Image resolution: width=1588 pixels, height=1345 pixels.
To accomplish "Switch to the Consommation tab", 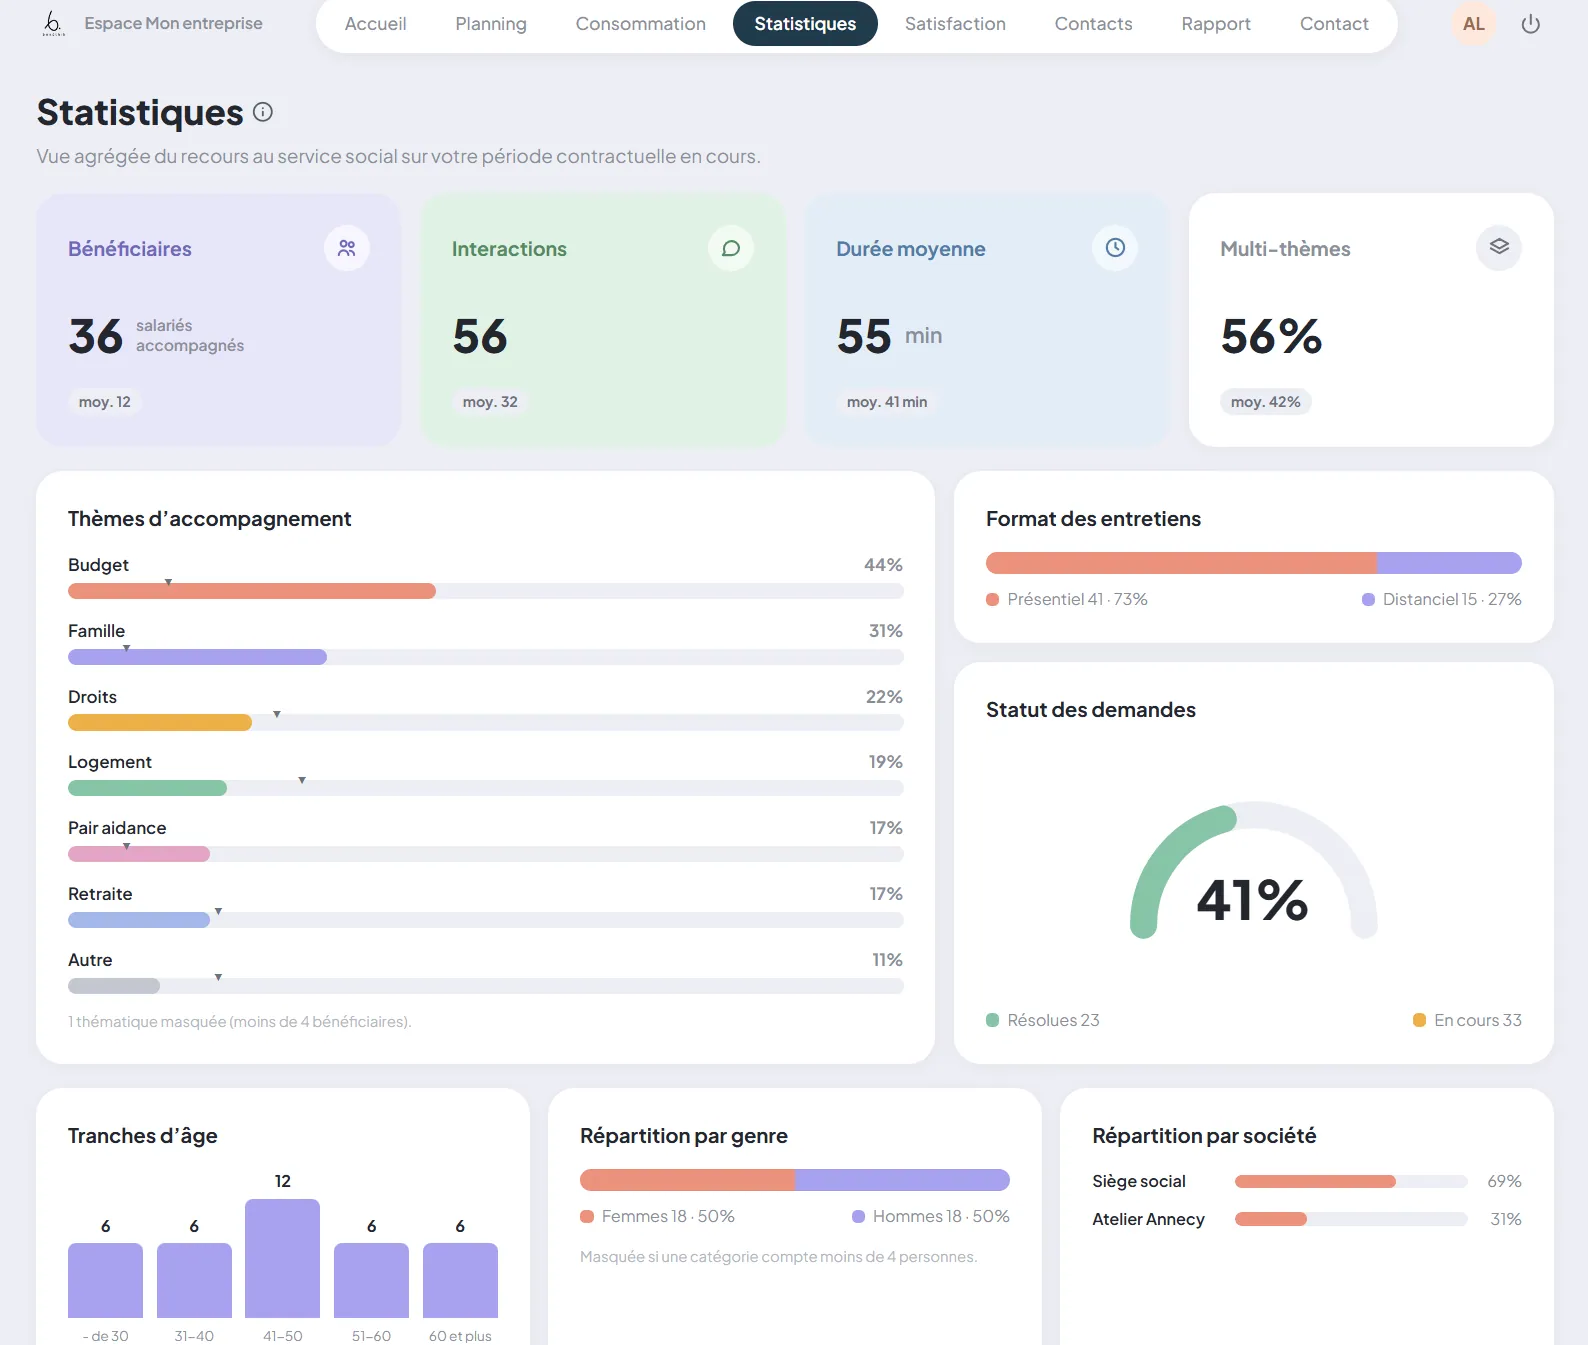I will (641, 24).
